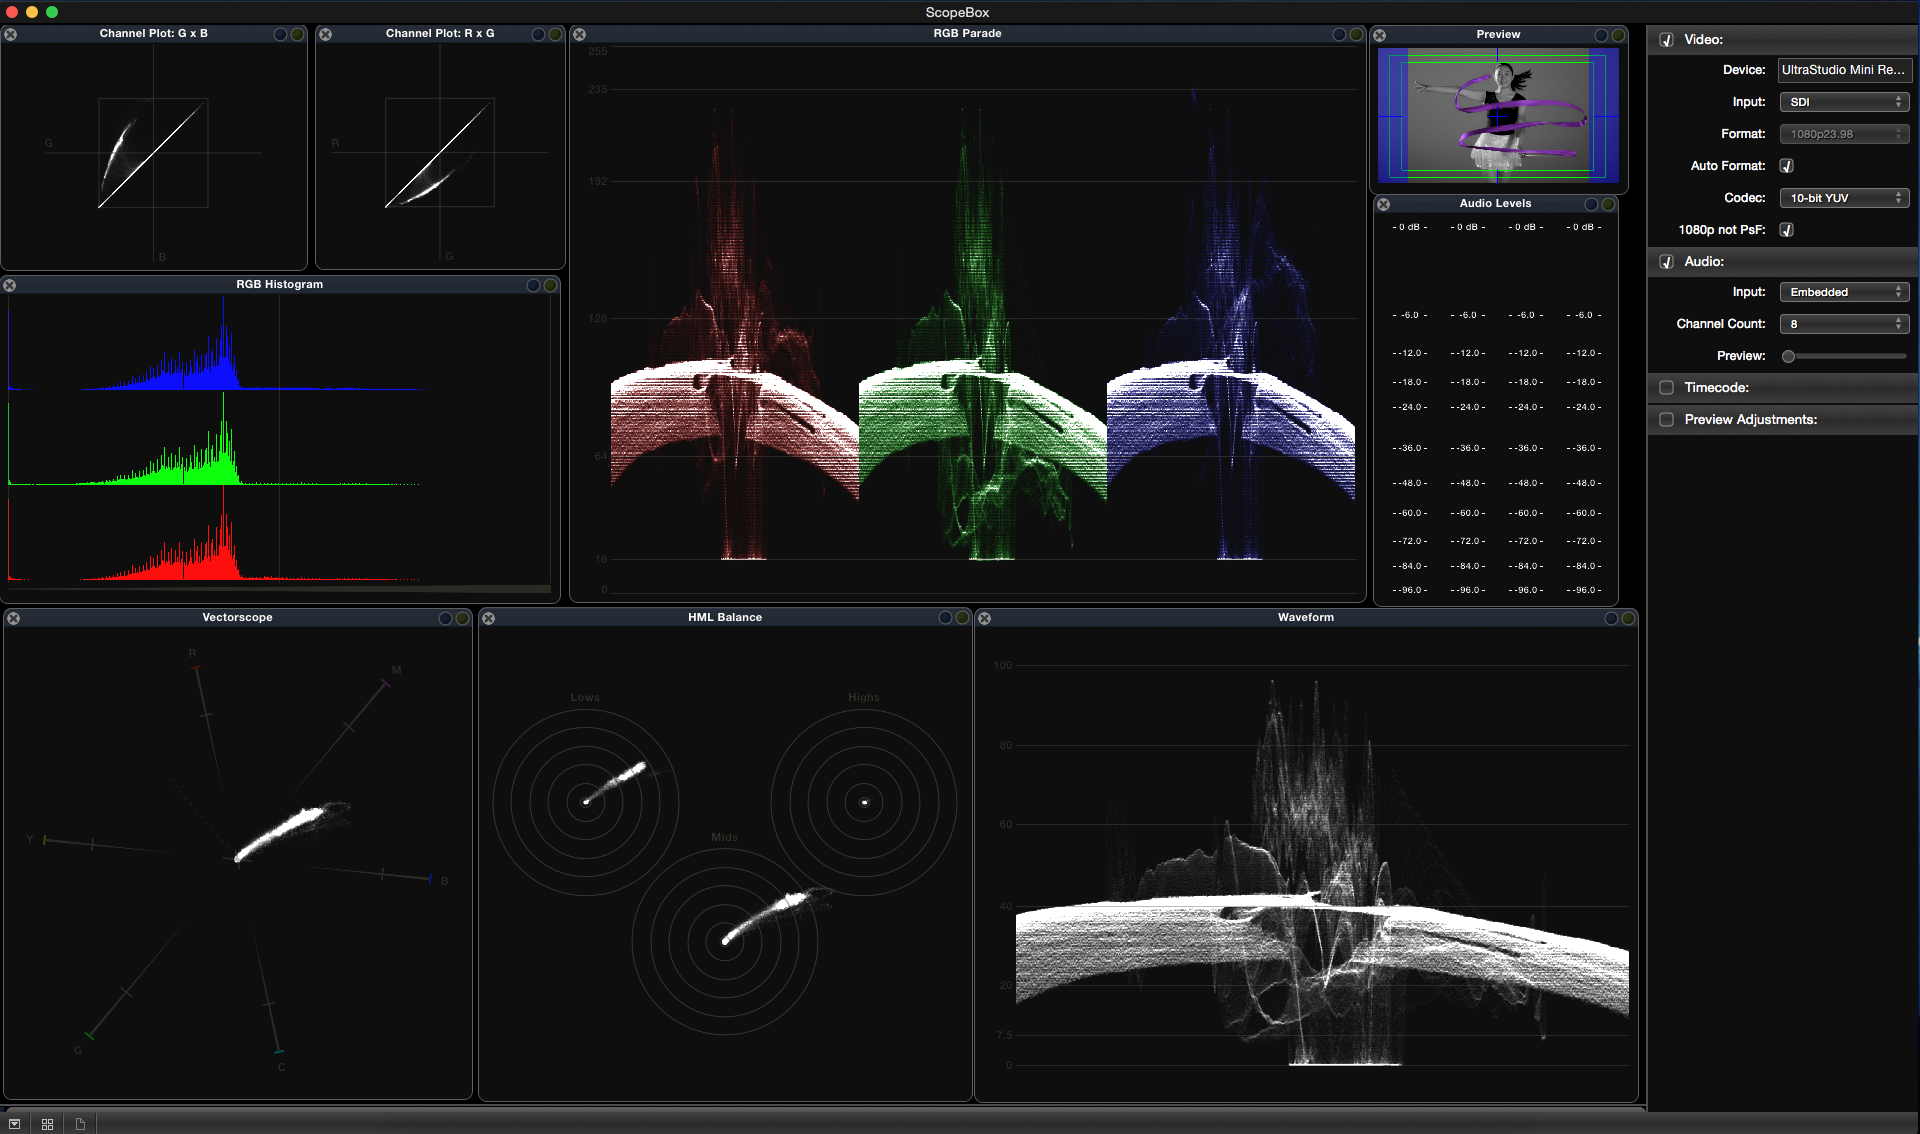Screen dimensions: 1920x1134
Task: Enable the Timecode checkbox
Action: coord(1667,388)
